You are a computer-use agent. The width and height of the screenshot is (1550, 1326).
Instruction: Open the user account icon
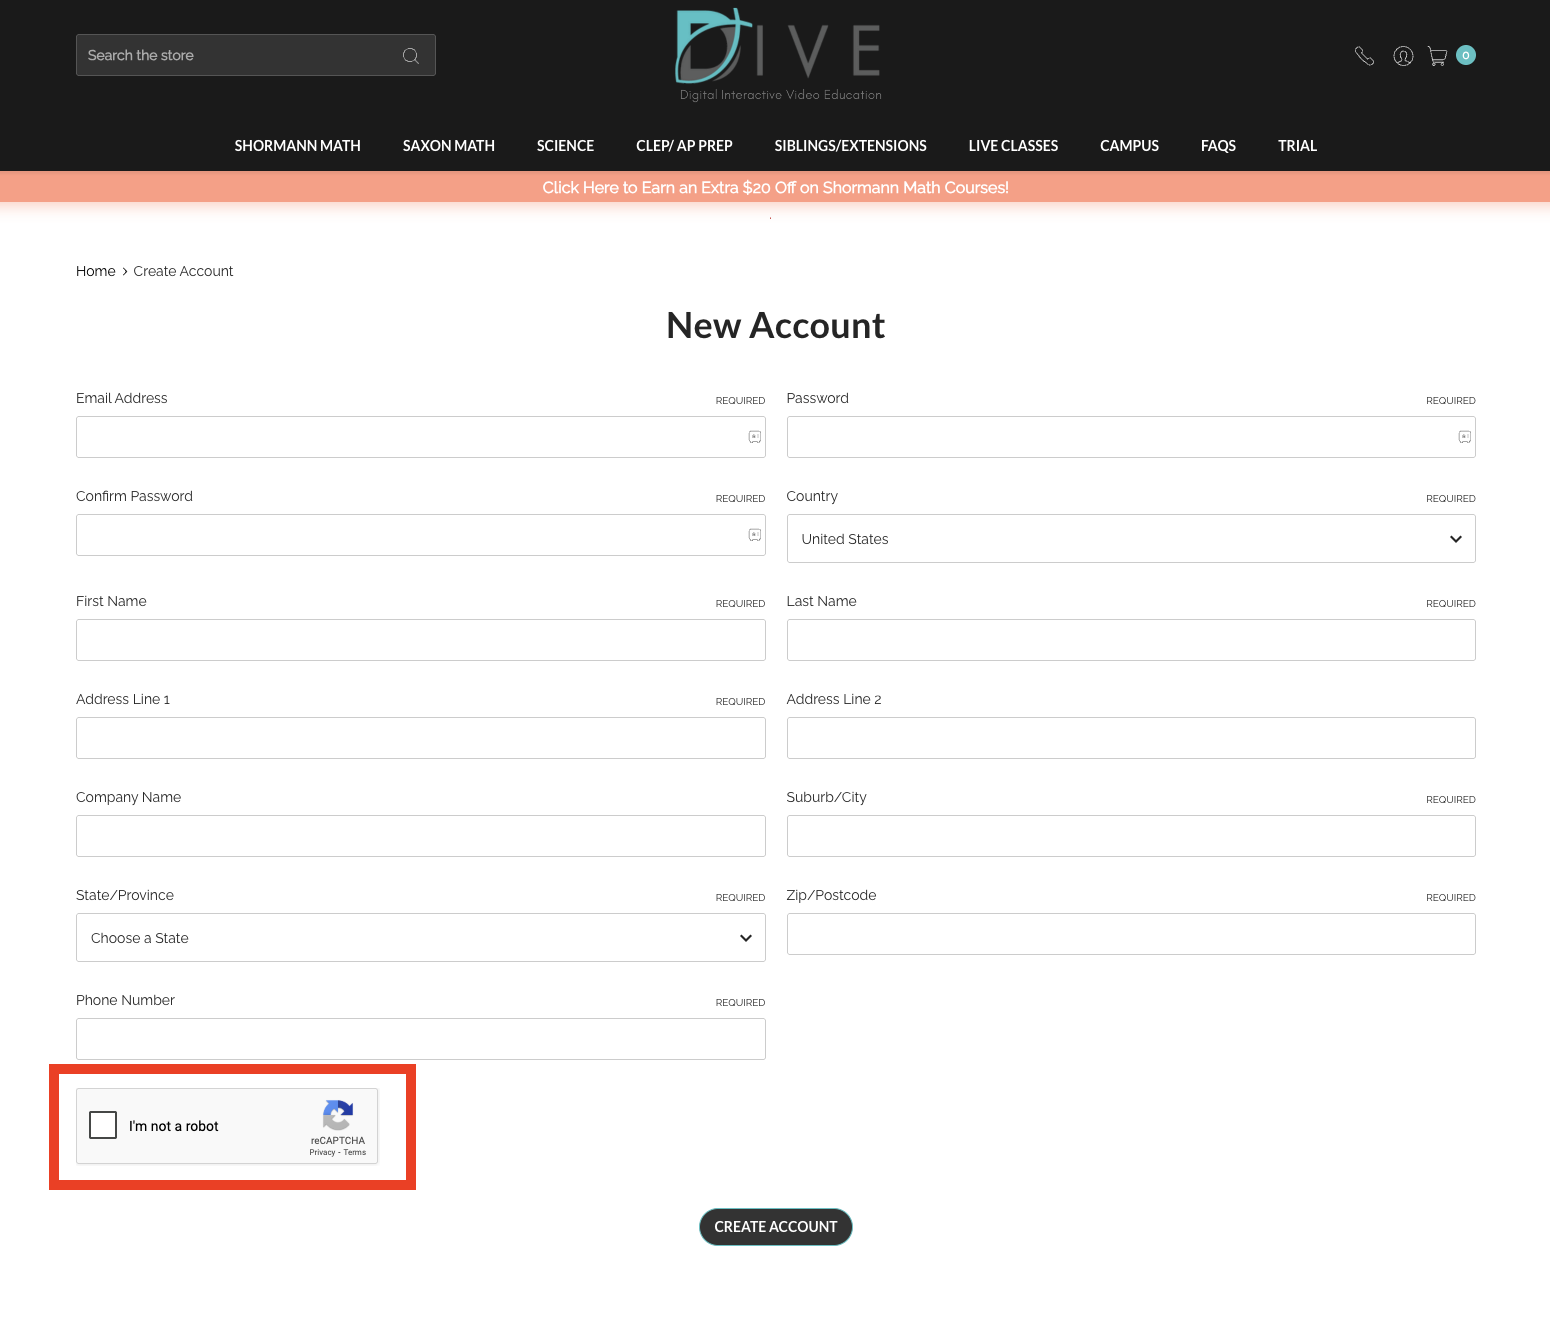coord(1403,56)
